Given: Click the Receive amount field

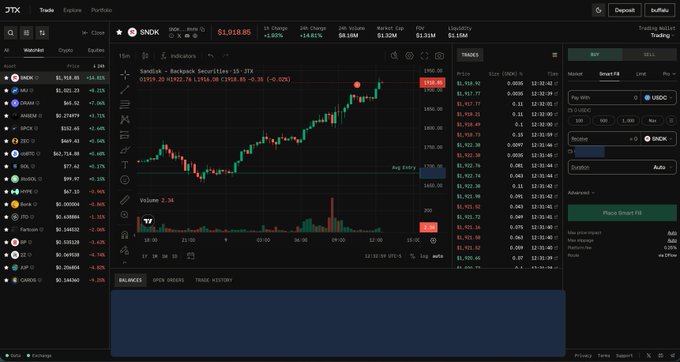Looking at the screenshot, I should [604, 139].
